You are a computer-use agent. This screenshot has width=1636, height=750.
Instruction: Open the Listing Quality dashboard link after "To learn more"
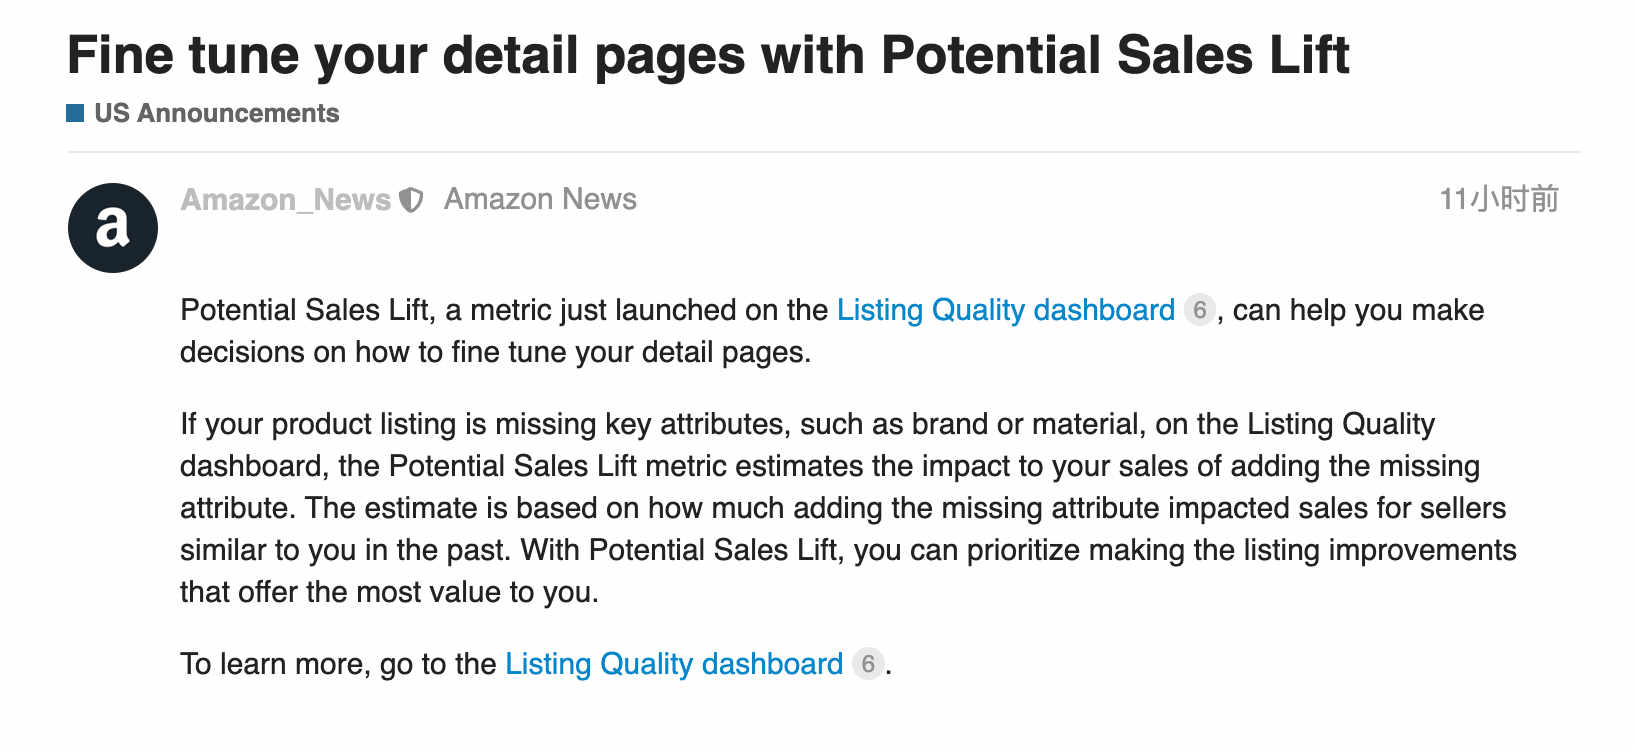[674, 664]
